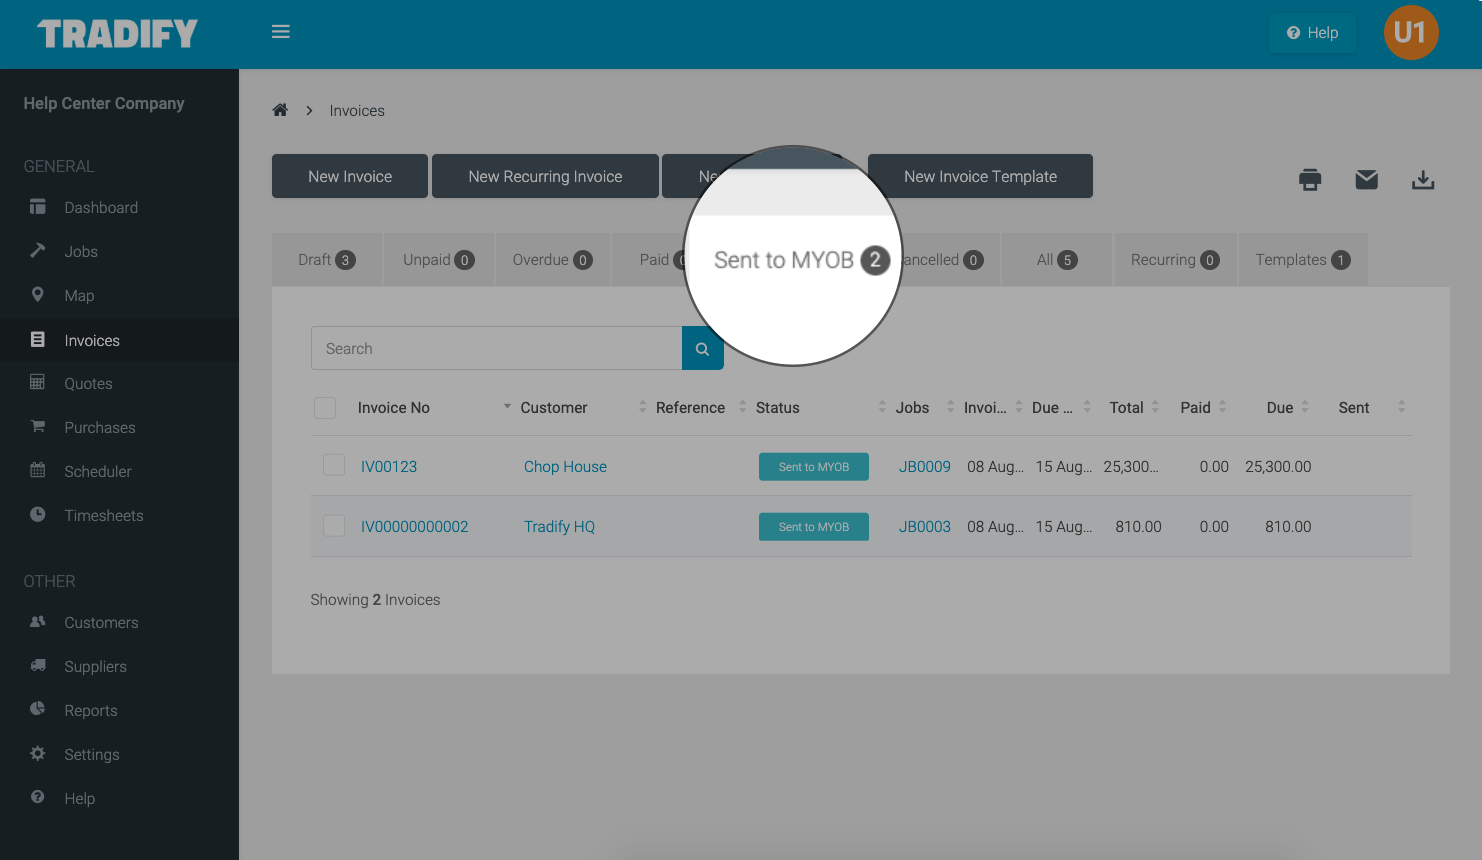Click the Sent to MYOB badge for IV00123
Screen dimensions: 1482x860
[814, 467]
